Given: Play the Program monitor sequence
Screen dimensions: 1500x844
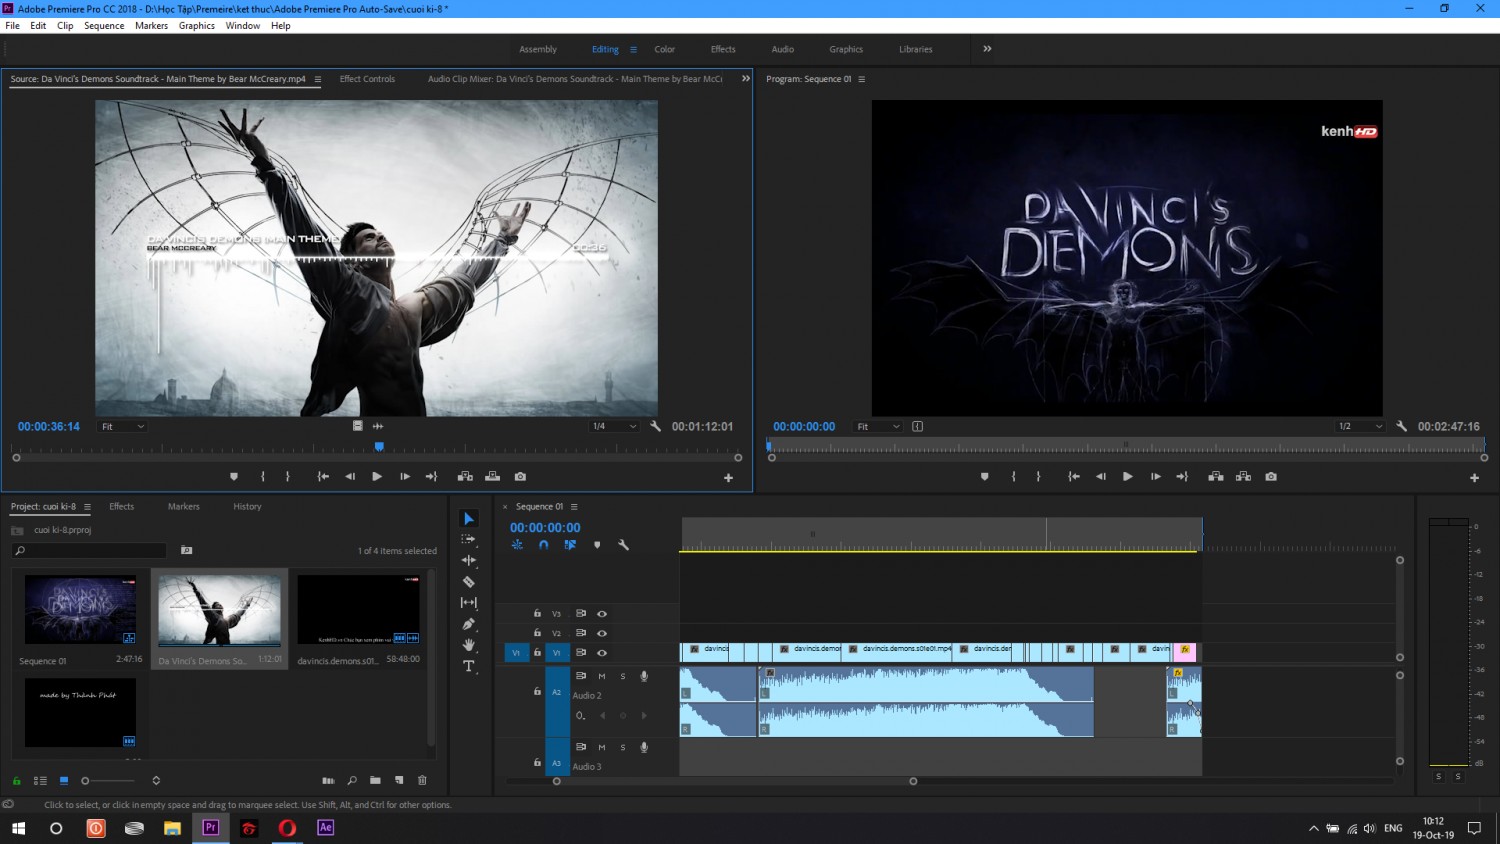Looking at the screenshot, I should [1128, 477].
